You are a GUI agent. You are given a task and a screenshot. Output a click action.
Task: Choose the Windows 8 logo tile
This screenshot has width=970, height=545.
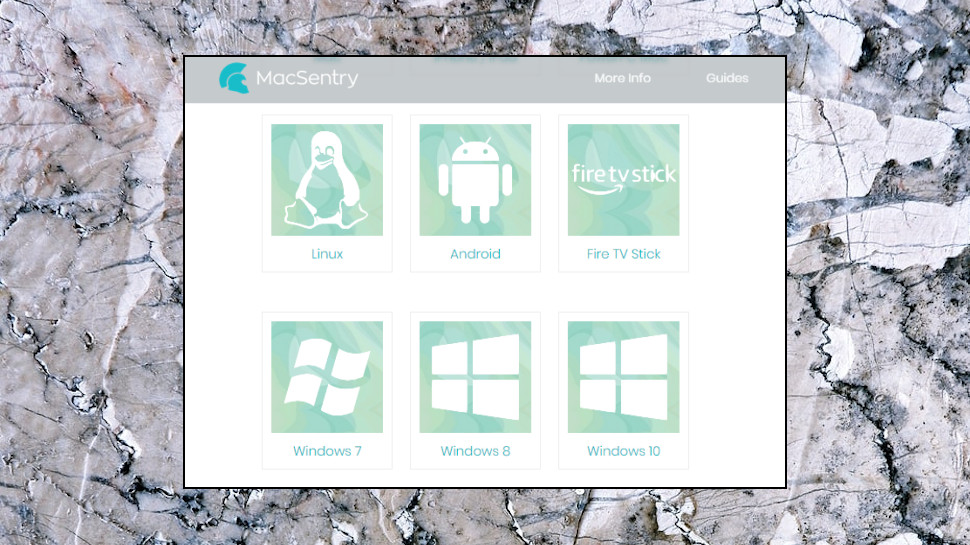475,377
